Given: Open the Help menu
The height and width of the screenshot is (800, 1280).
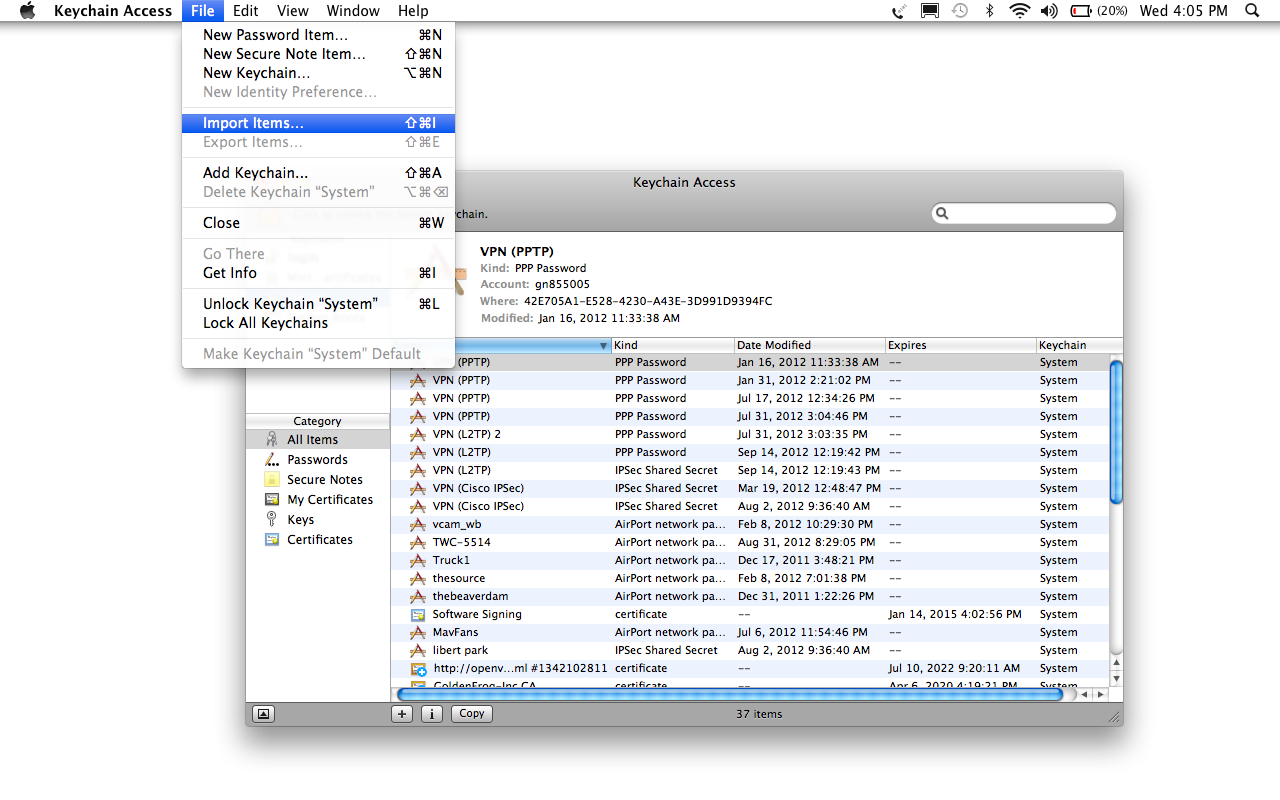Looking at the screenshot, I should tap(413, 11).
